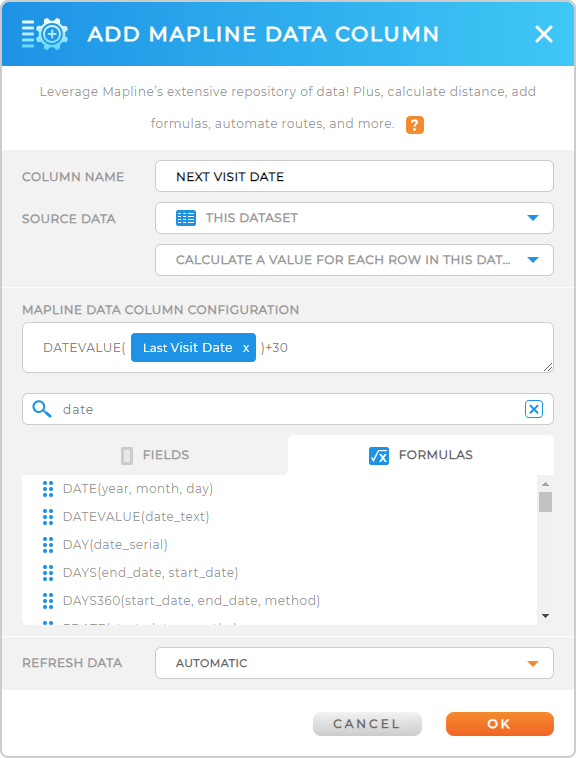
Task: Switch to the Formulas tab
Action: (x=421, y=455)
